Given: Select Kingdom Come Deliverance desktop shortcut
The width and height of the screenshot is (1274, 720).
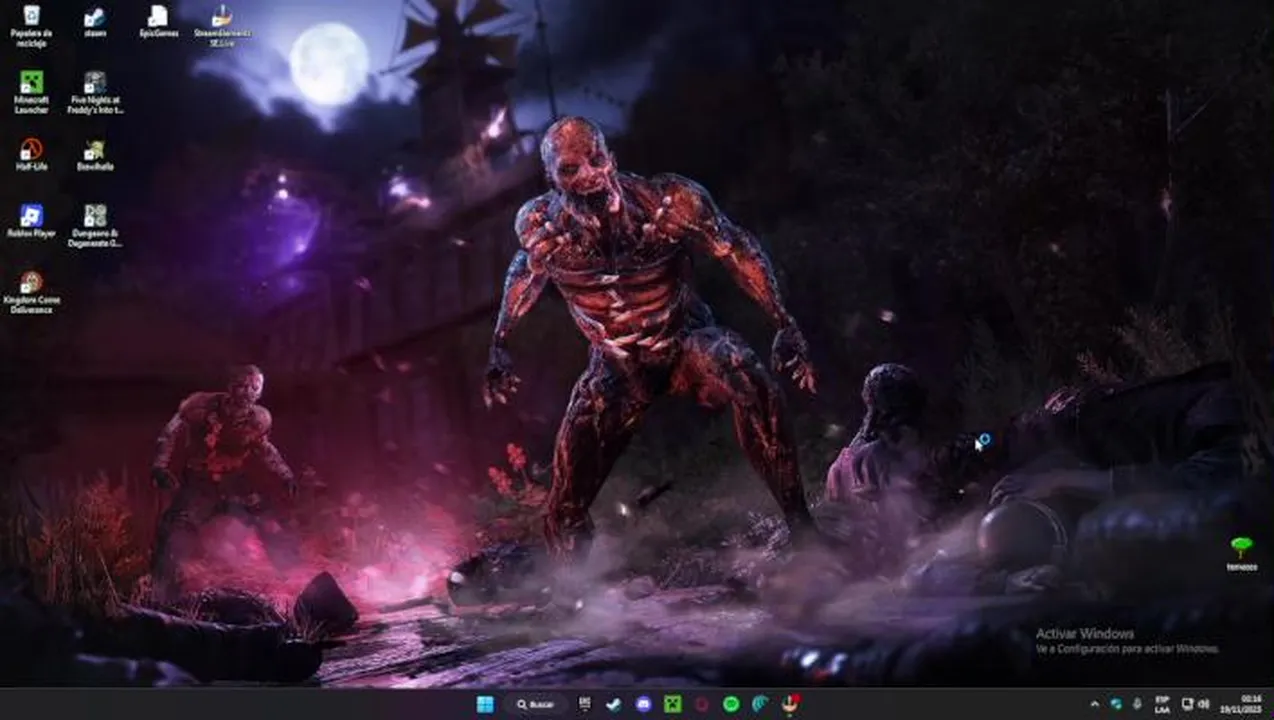Looking at the screenshot, I should click(x=31, y=292).
